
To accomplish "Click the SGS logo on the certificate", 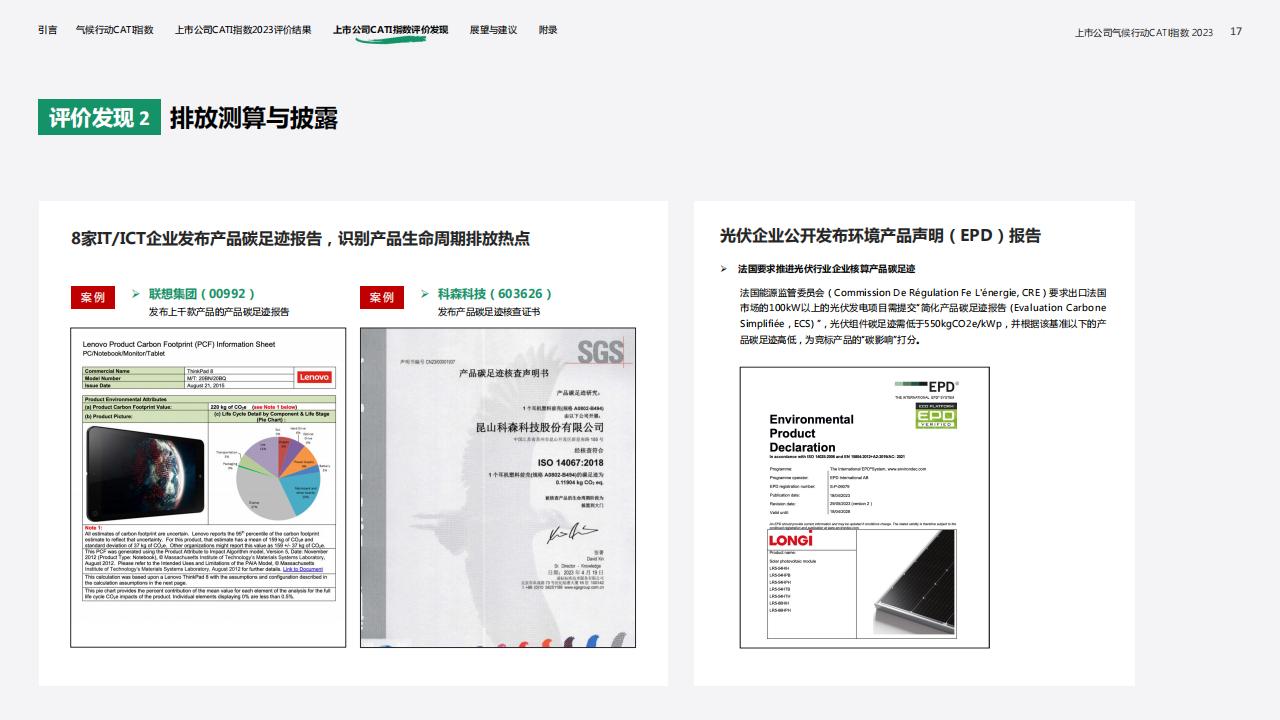I will tap(601, 351).
